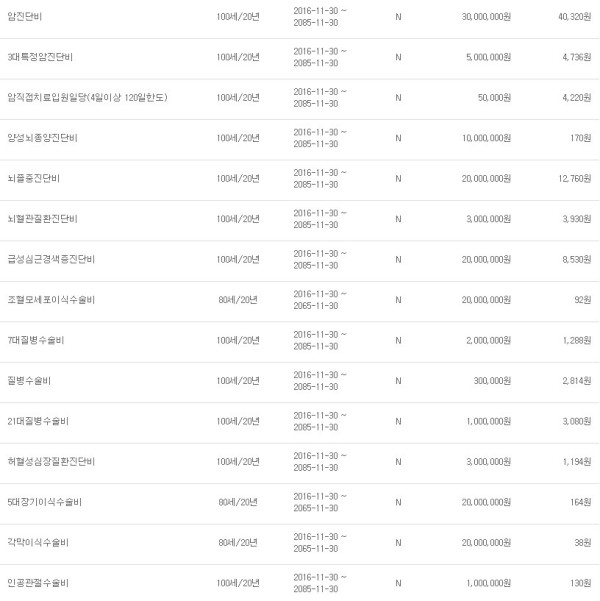Click the 300,000원 amount in 질병수술비 row
Viewport: 600px width, 601px height.
[492, 381]
